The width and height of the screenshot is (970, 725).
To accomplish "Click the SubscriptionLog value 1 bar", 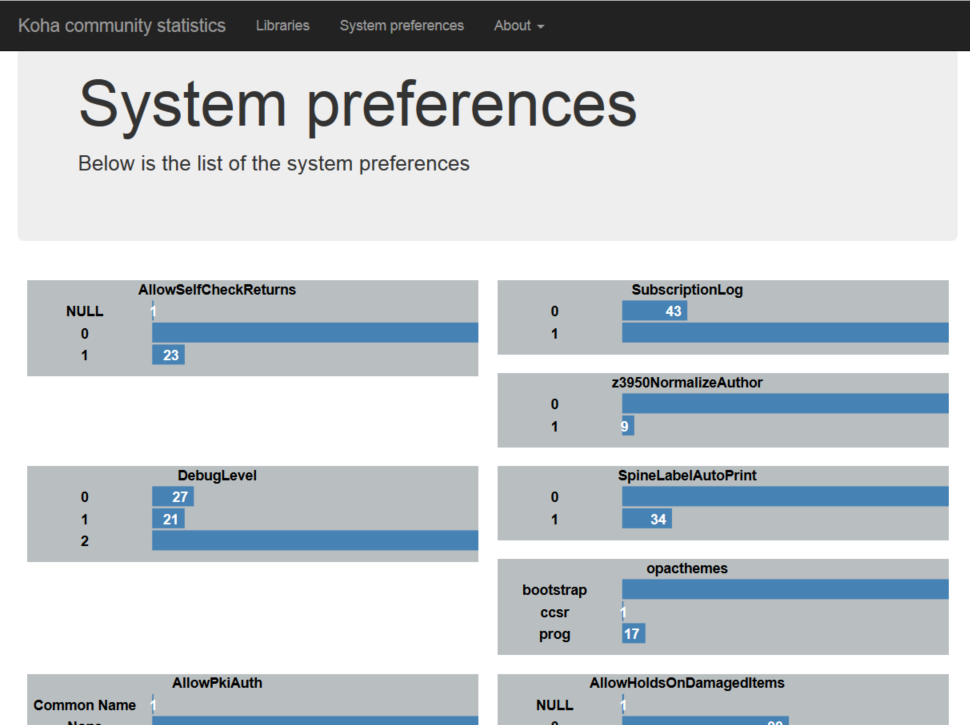I will [785, 333].
